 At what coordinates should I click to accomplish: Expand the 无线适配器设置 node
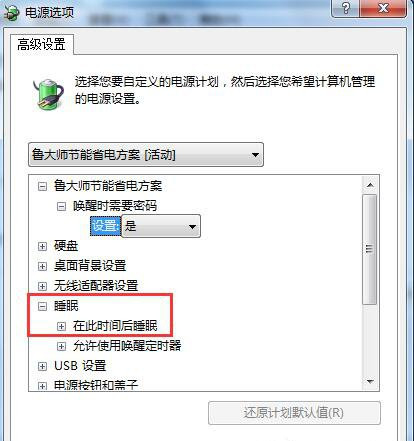(42, 286)
